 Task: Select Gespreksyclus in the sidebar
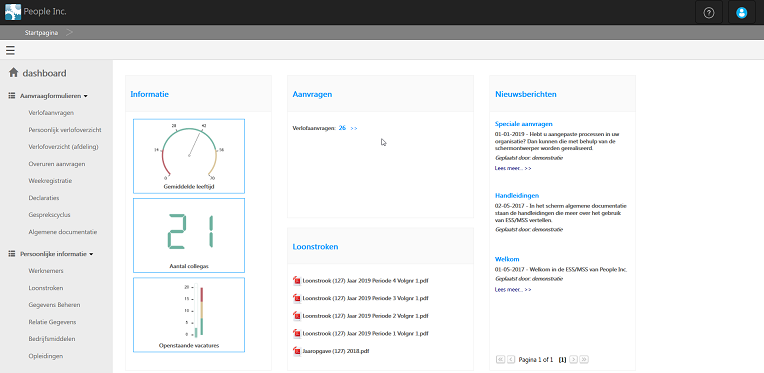49,215
